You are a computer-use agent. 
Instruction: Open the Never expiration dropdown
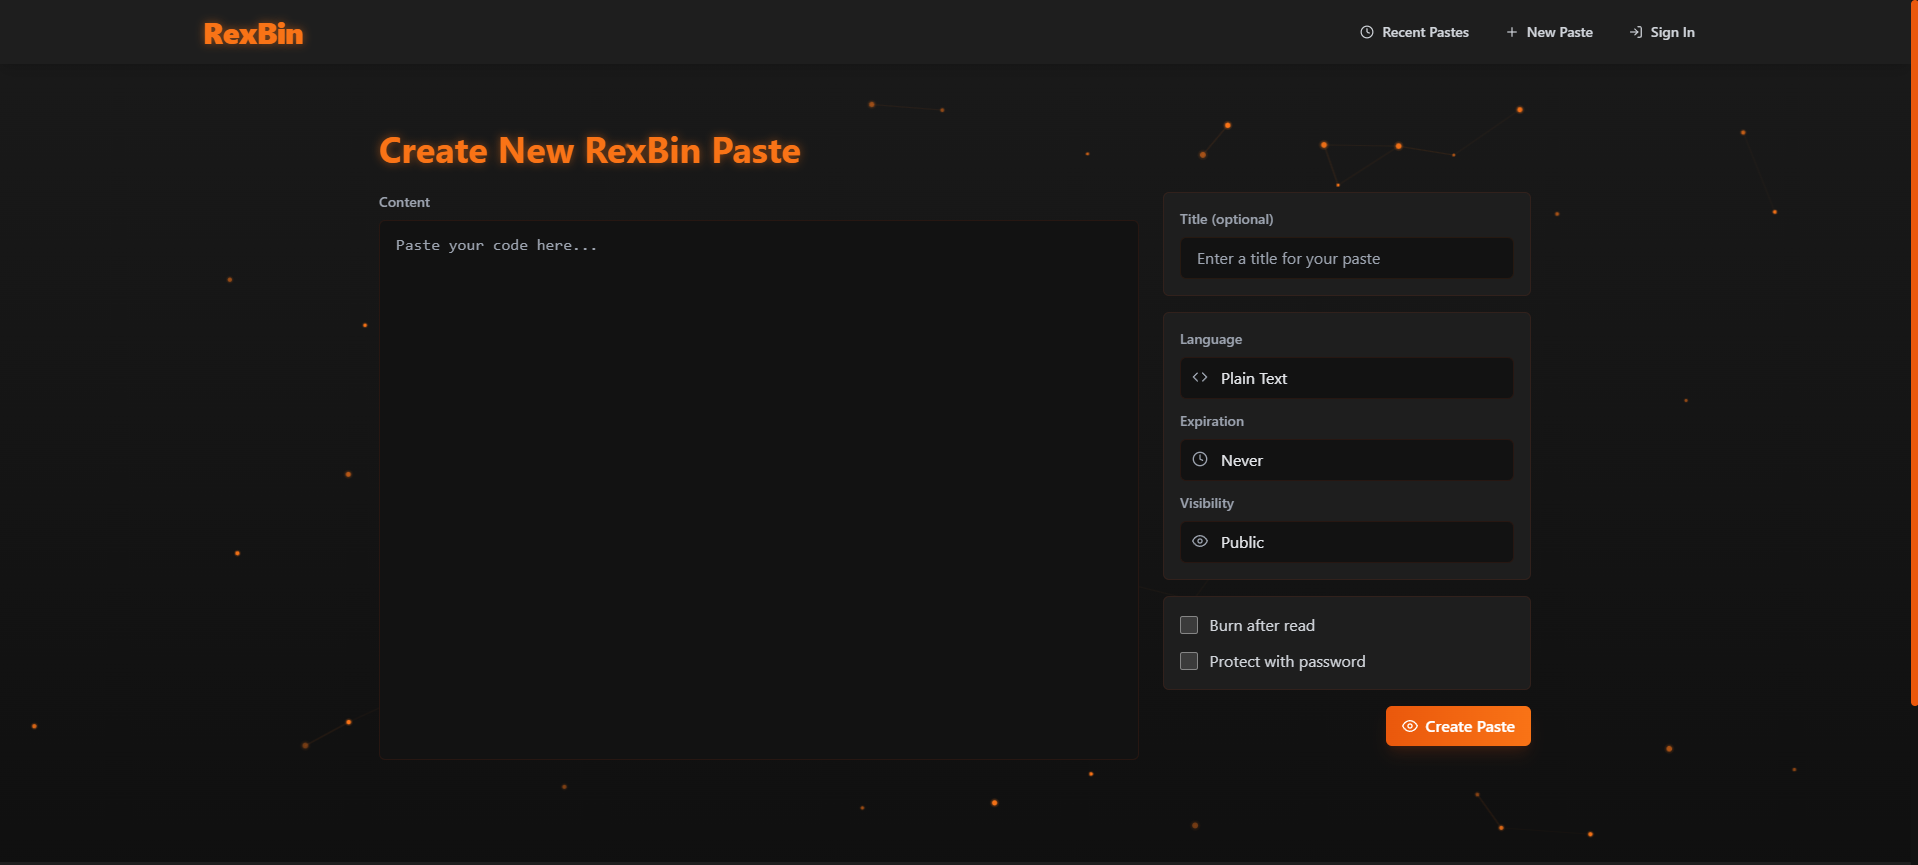pos(1346,460)
